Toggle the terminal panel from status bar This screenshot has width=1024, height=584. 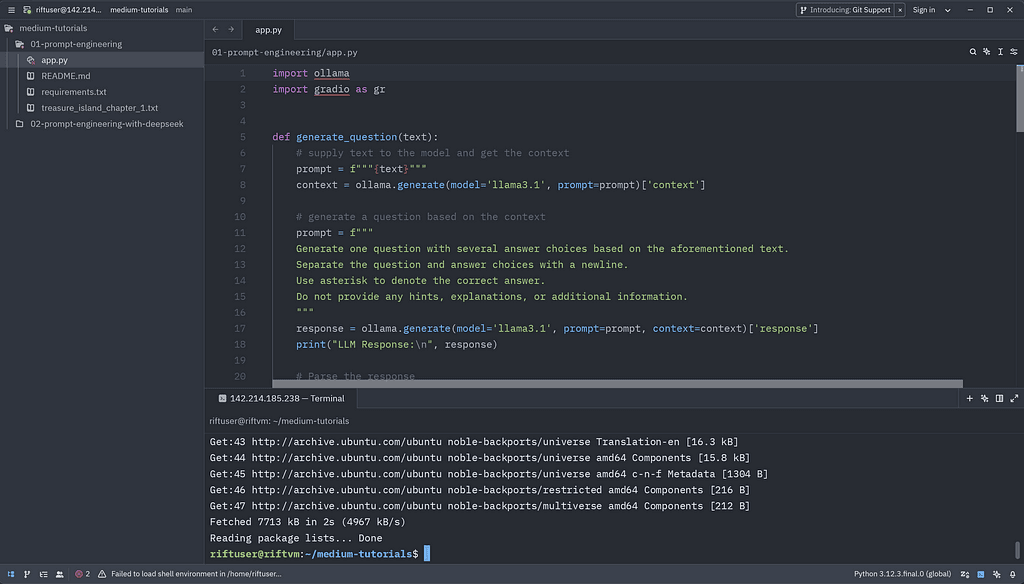point(981,574)
